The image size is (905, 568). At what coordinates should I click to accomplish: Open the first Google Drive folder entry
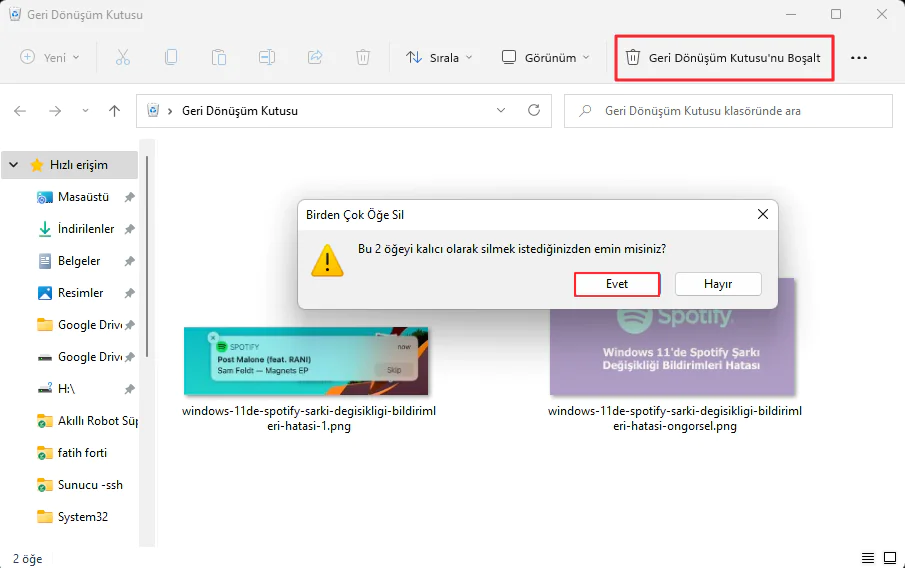(x=81, y=325)
